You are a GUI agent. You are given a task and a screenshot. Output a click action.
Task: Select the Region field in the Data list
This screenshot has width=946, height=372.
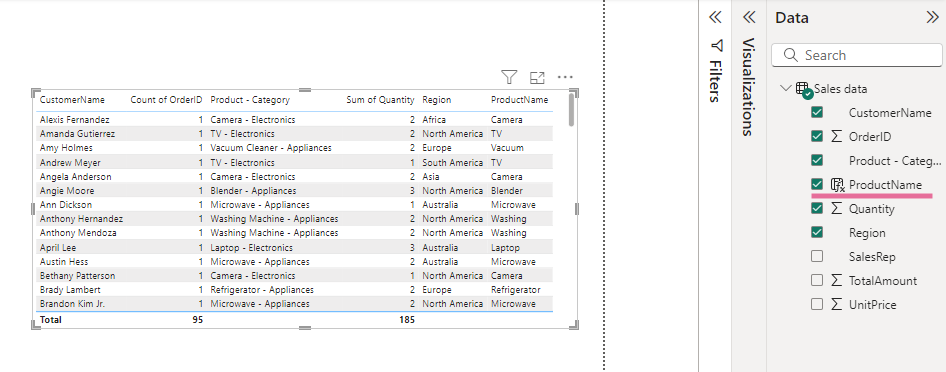867,233
